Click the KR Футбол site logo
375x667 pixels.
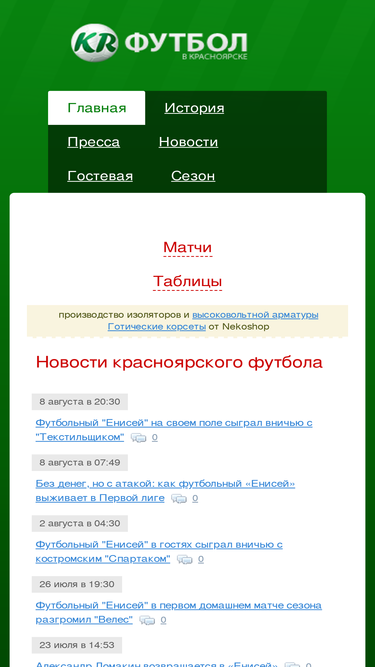159,43
